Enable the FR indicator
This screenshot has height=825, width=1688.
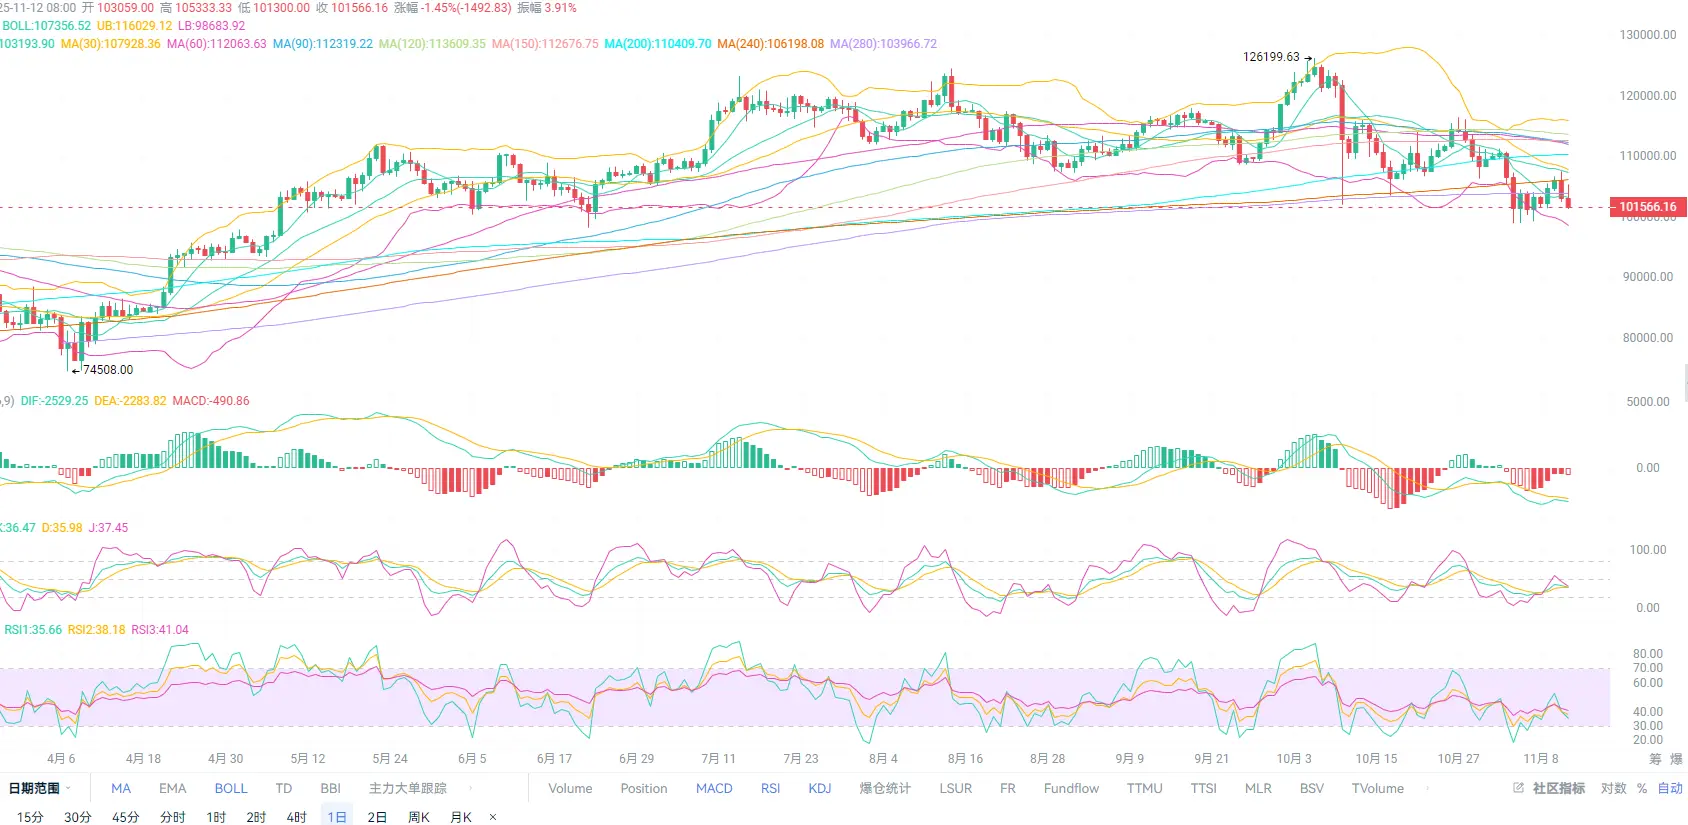[x=1008, y=788]
